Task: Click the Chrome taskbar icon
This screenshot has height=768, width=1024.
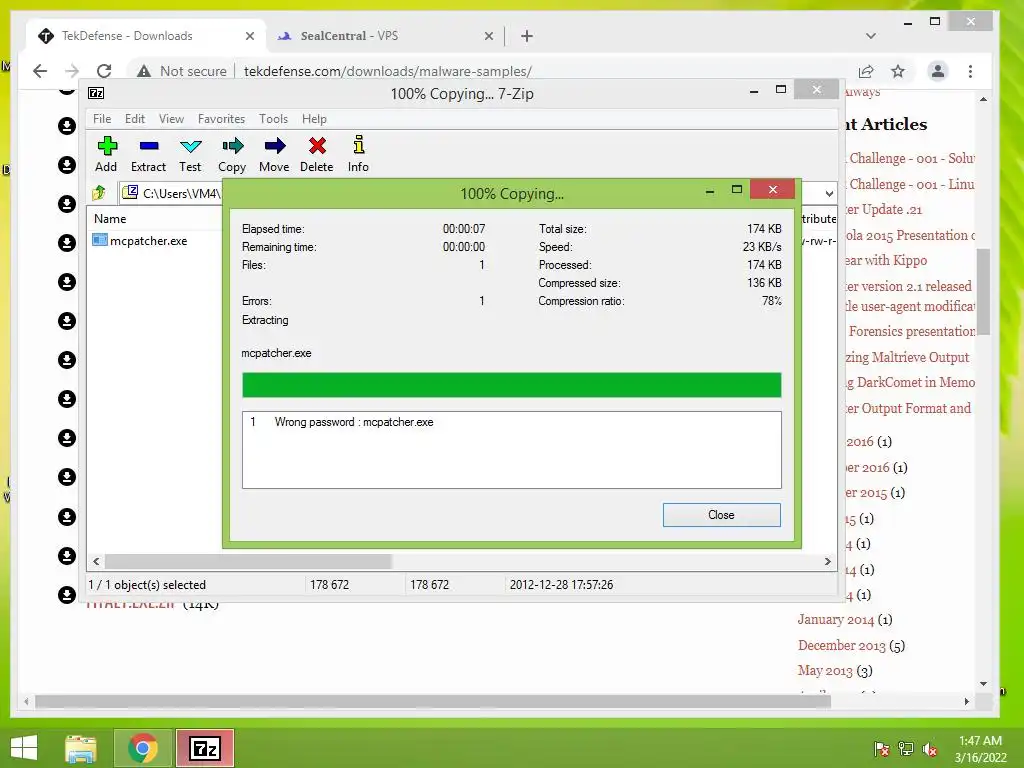Action: click(x=143, y=748)
